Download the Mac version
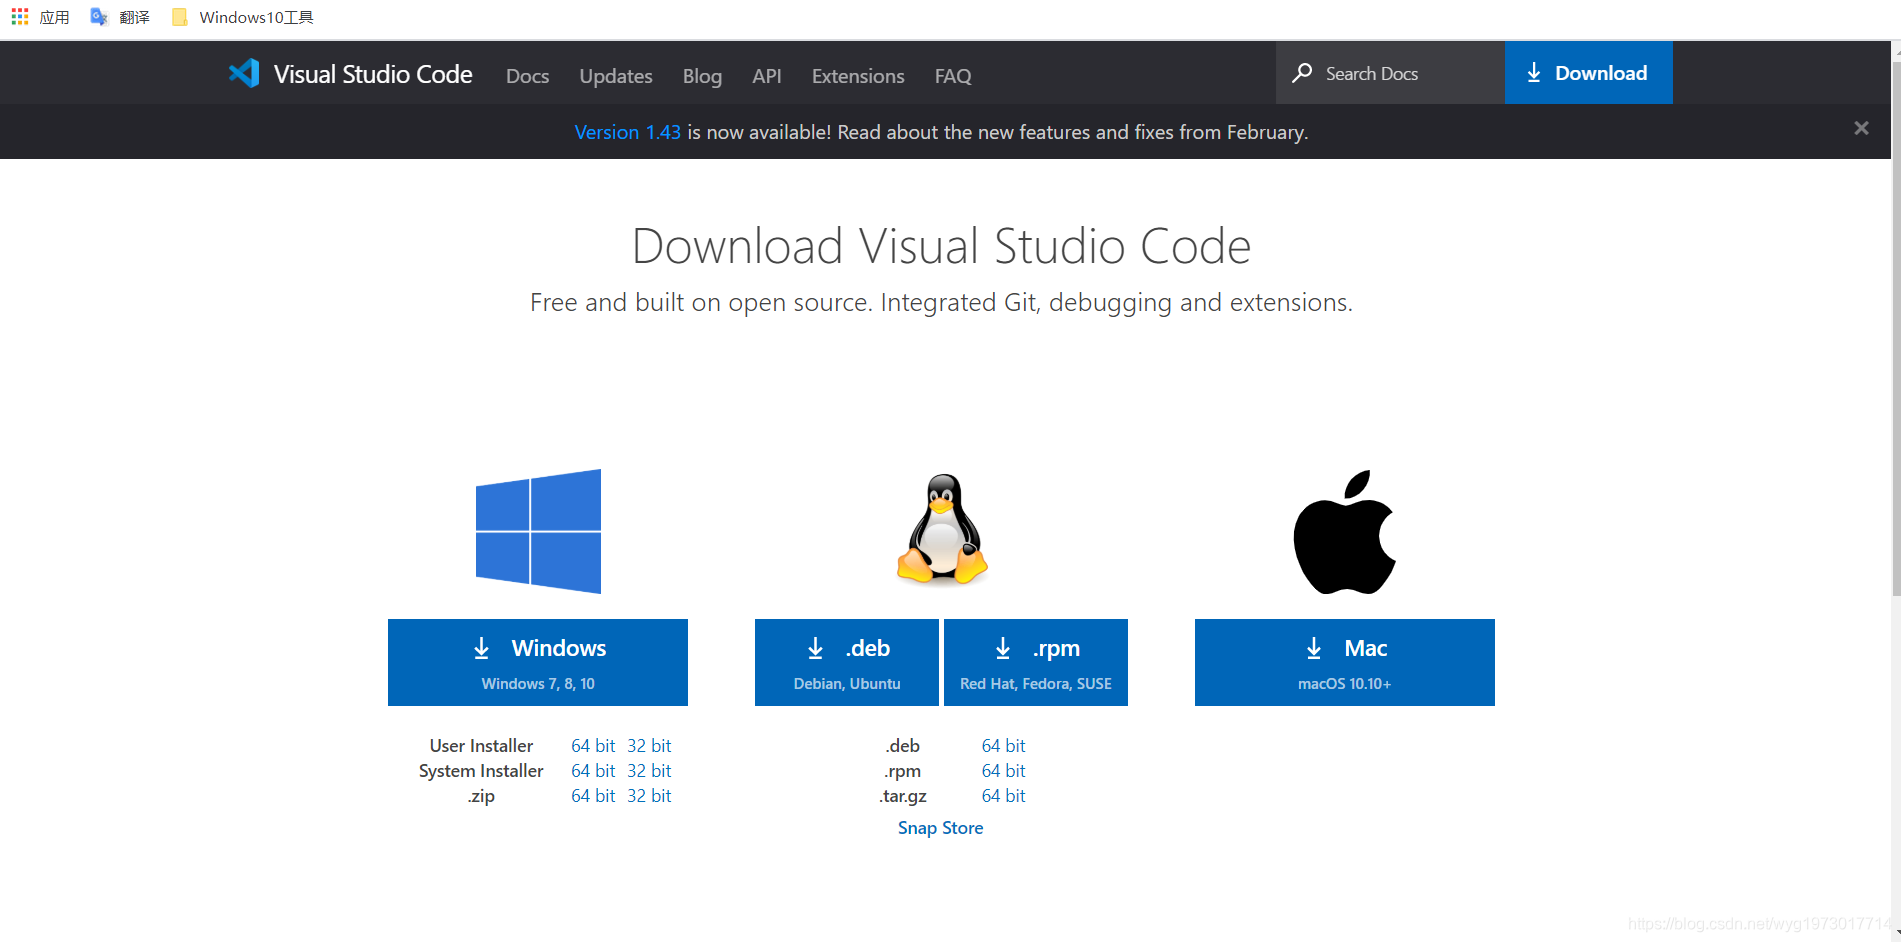1901x942 pixels. pos(1345,662)
